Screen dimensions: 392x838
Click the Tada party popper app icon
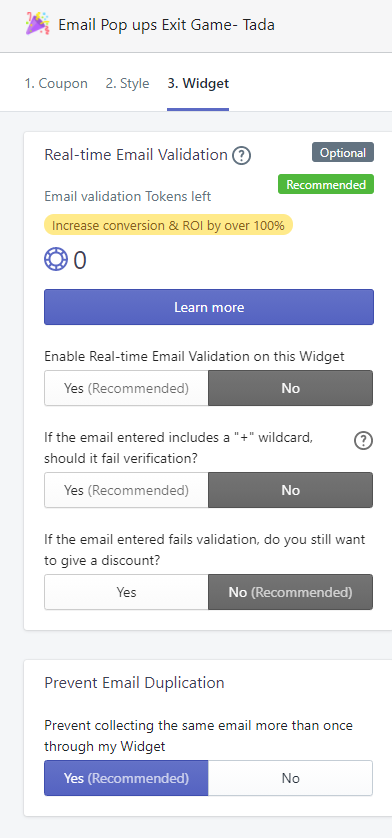(37, 25)
